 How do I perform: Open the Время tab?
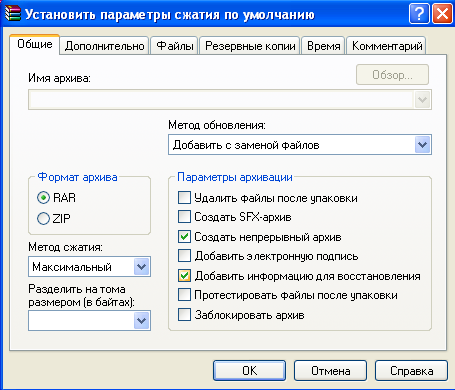pyautogui.click(x=323, y=46)
